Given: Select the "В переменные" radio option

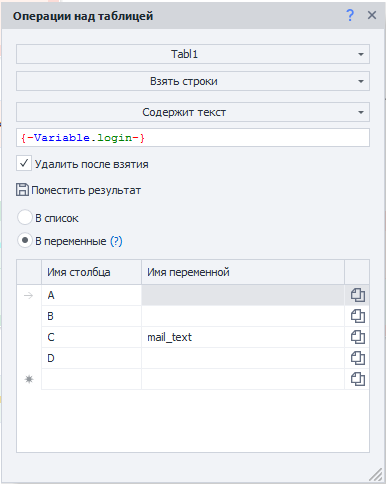Looking at the screenshot, I should click(25, 240).
